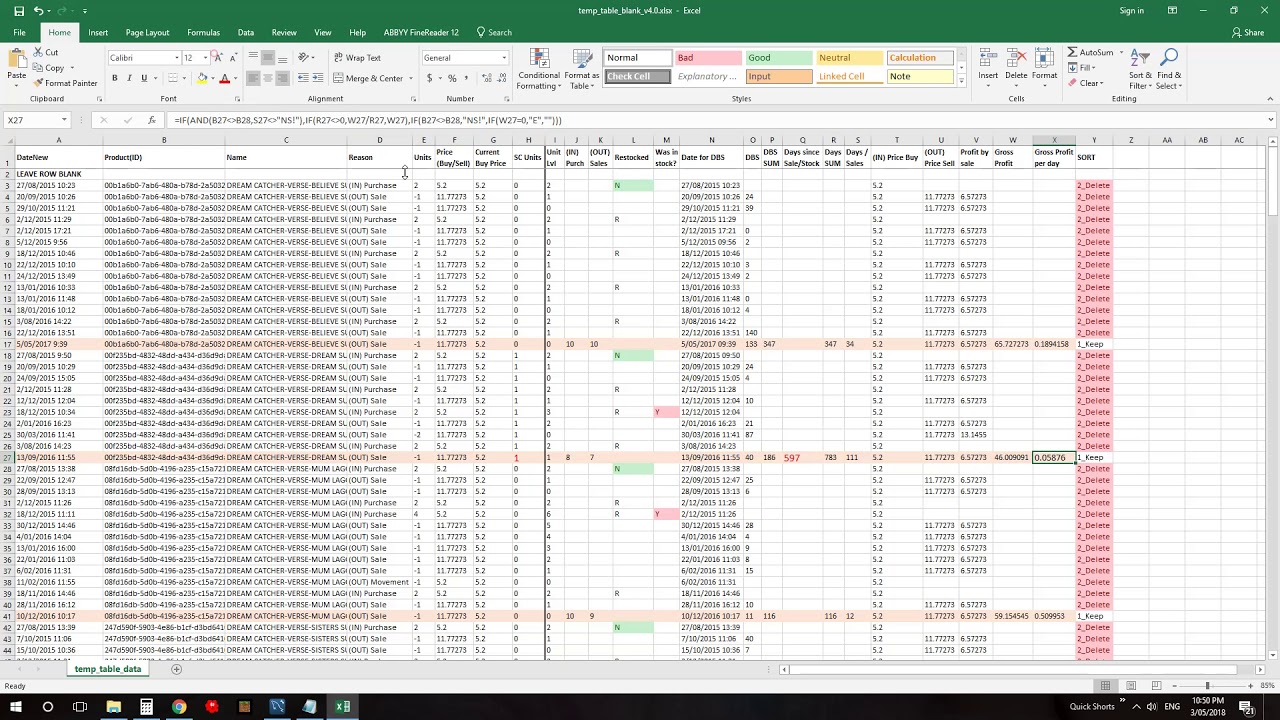Toggle Wrap Text
Image resolution: width=1280 pixels, height=720 pixels.
(x=357, y=58)
